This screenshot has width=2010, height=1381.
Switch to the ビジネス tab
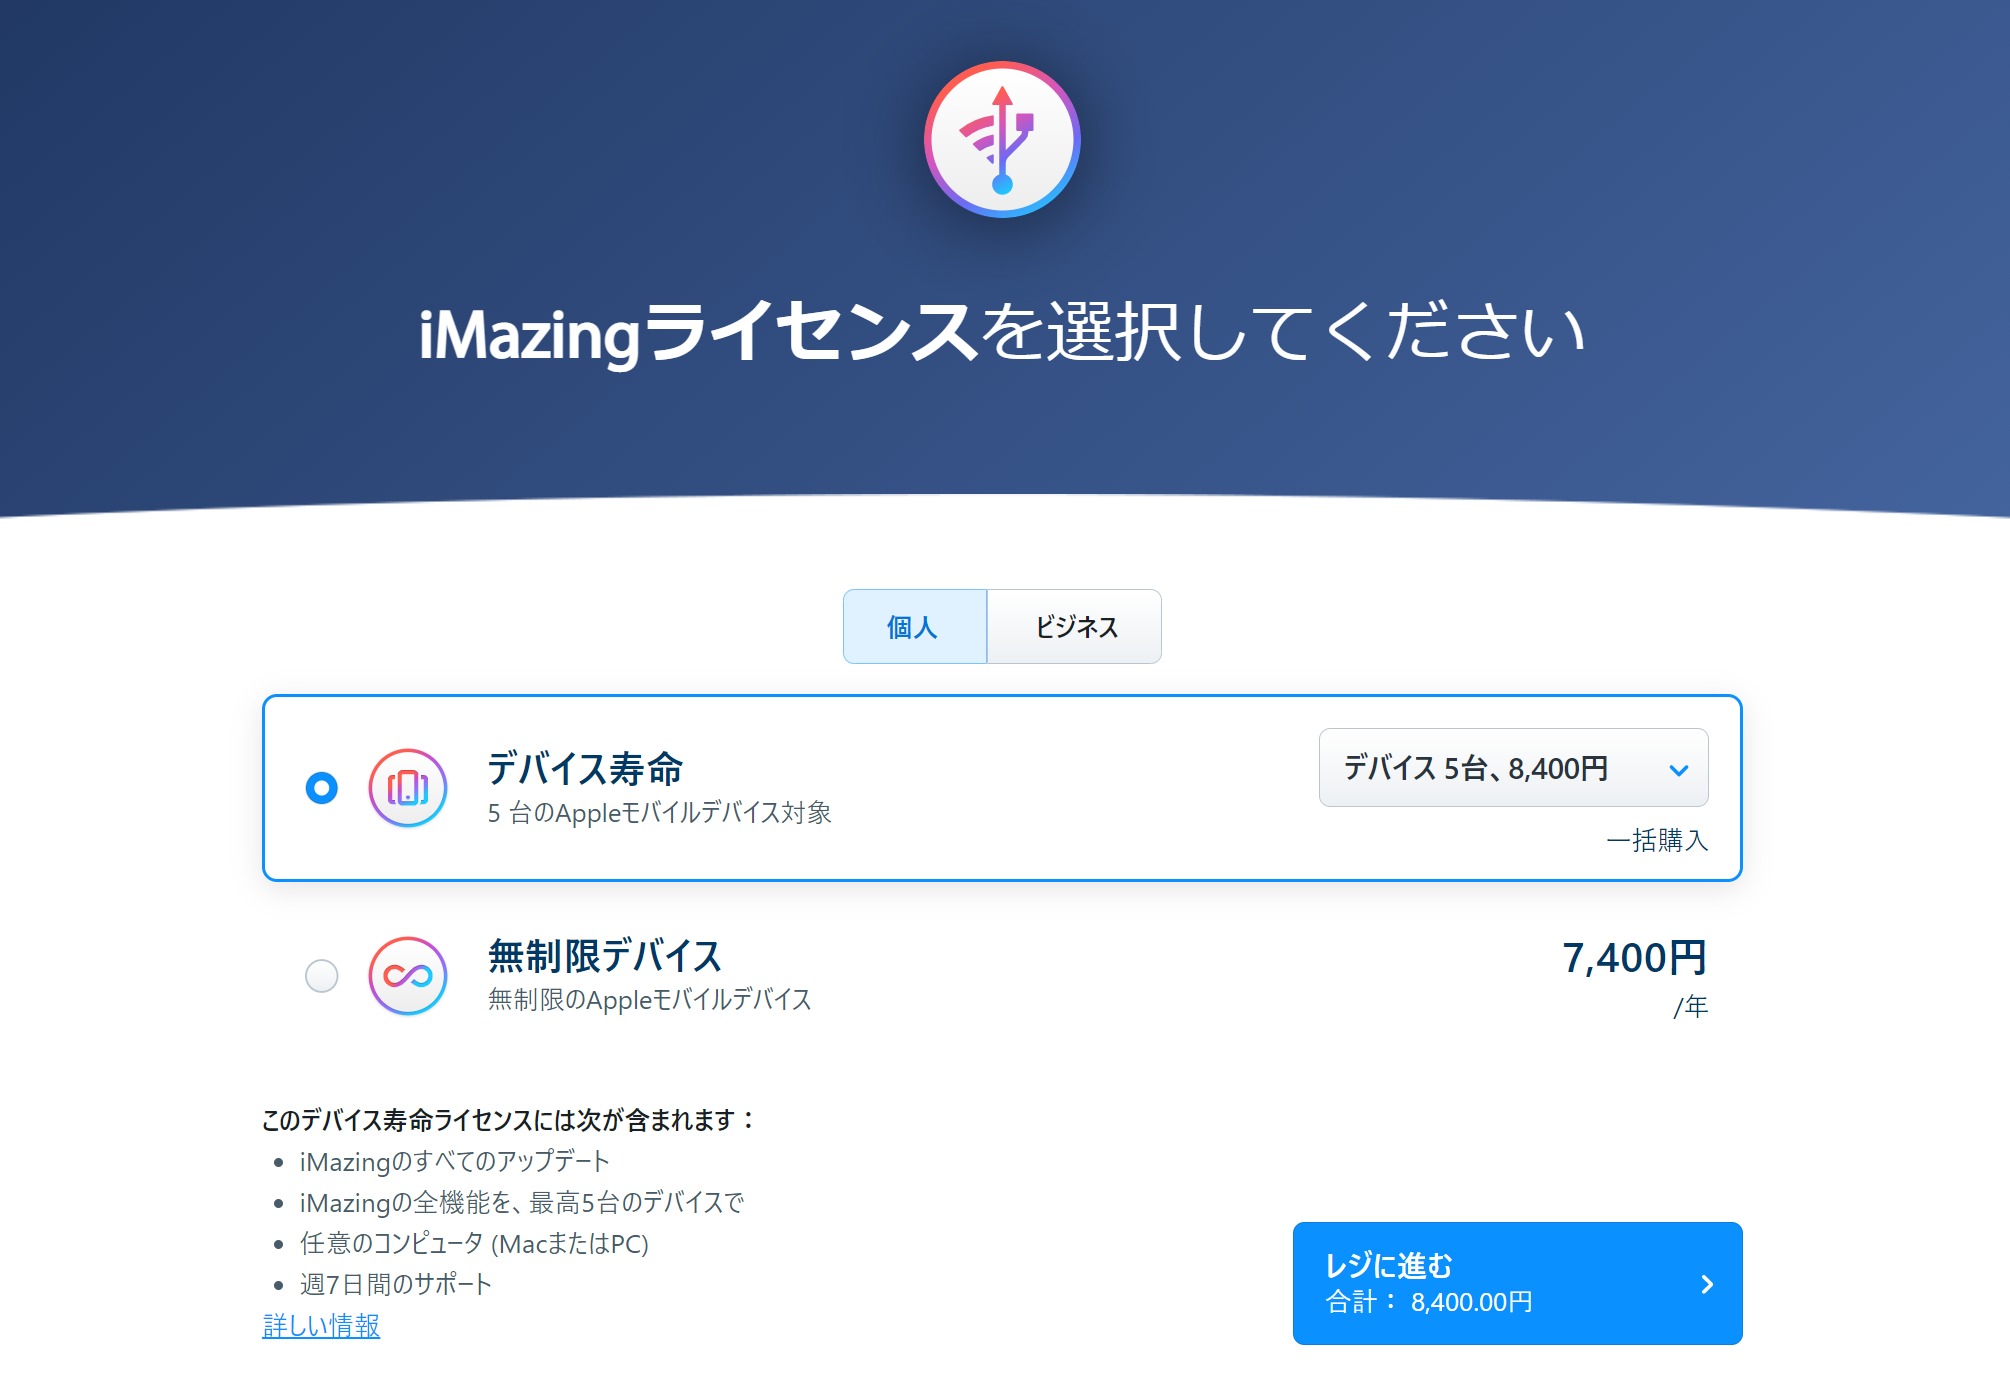pos(1074,627)
